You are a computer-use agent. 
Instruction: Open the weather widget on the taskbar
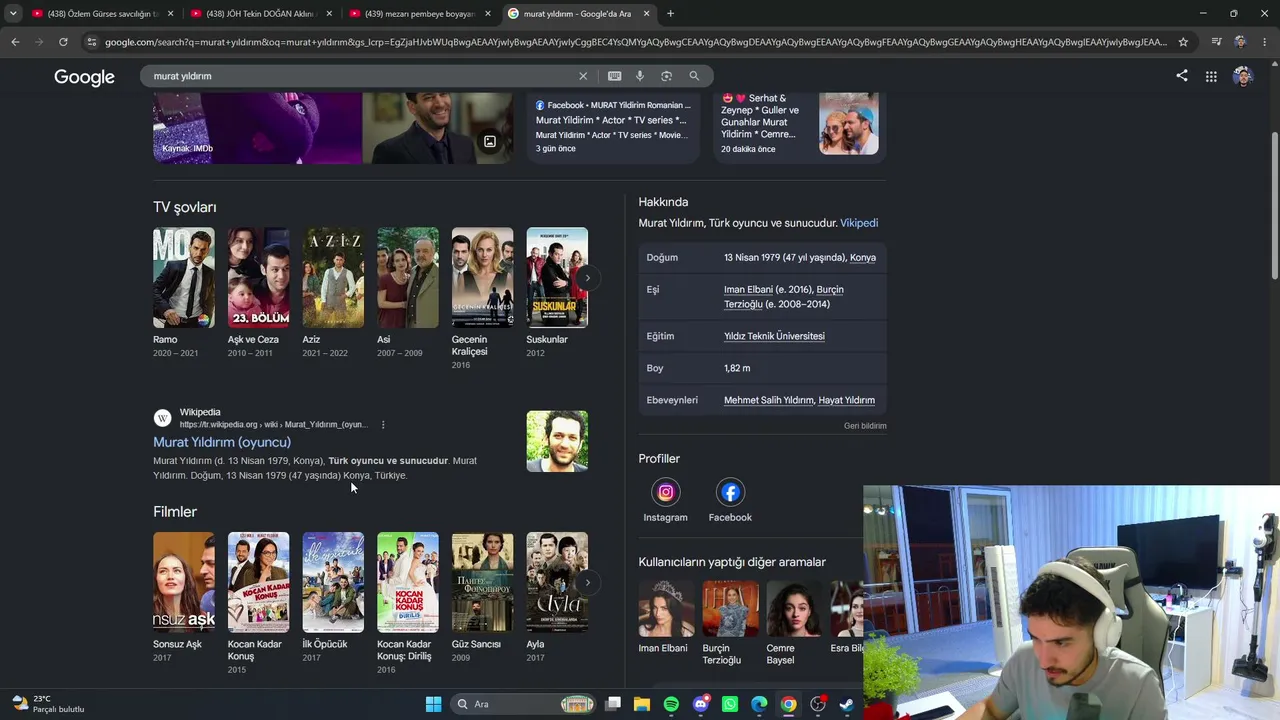(48, 704)
